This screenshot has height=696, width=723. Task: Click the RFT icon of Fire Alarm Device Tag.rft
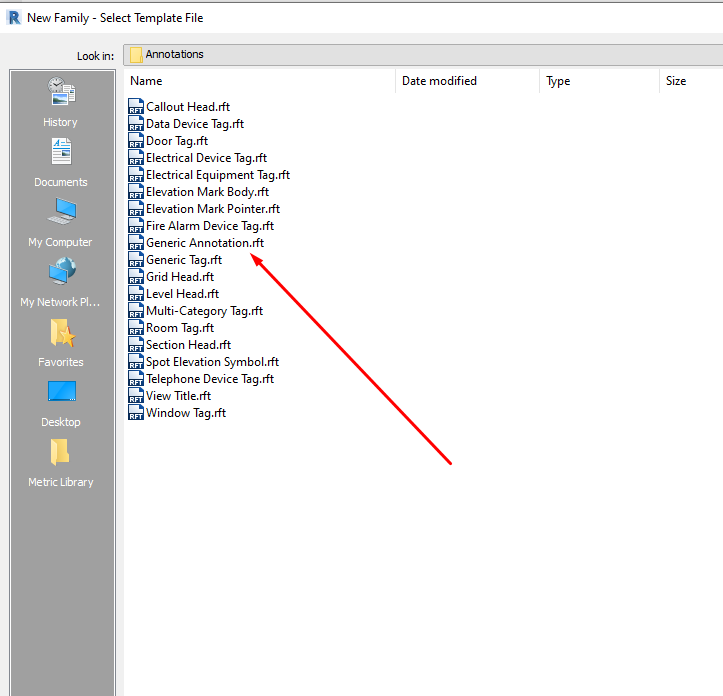pos(136,226)
